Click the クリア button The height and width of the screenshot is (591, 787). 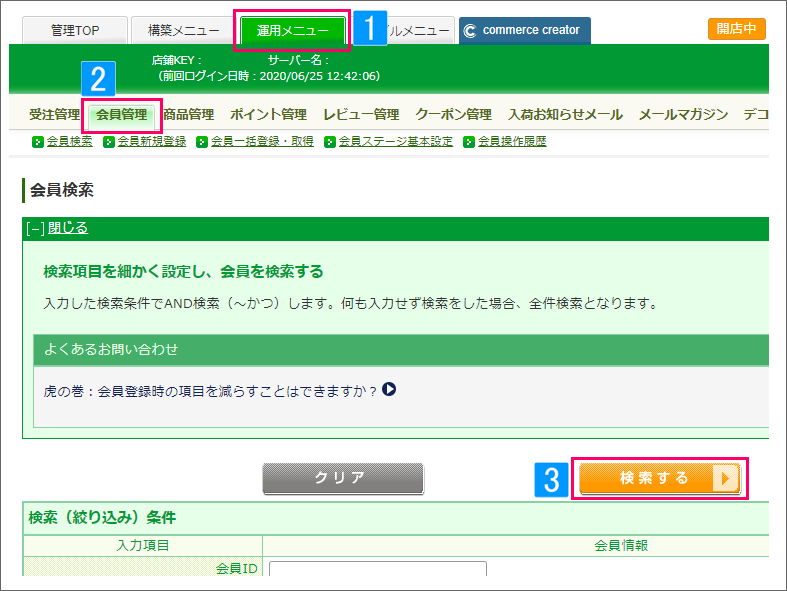[x=343, y=478]
